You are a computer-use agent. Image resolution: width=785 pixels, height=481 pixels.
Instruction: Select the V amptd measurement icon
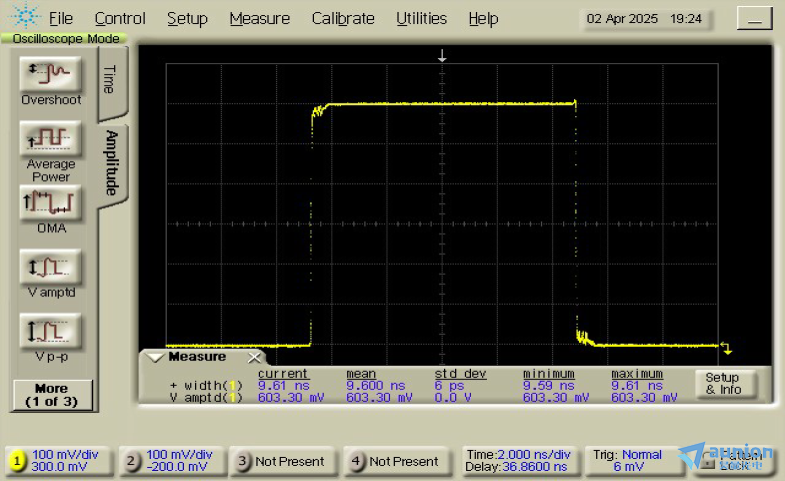click(51, 267)
